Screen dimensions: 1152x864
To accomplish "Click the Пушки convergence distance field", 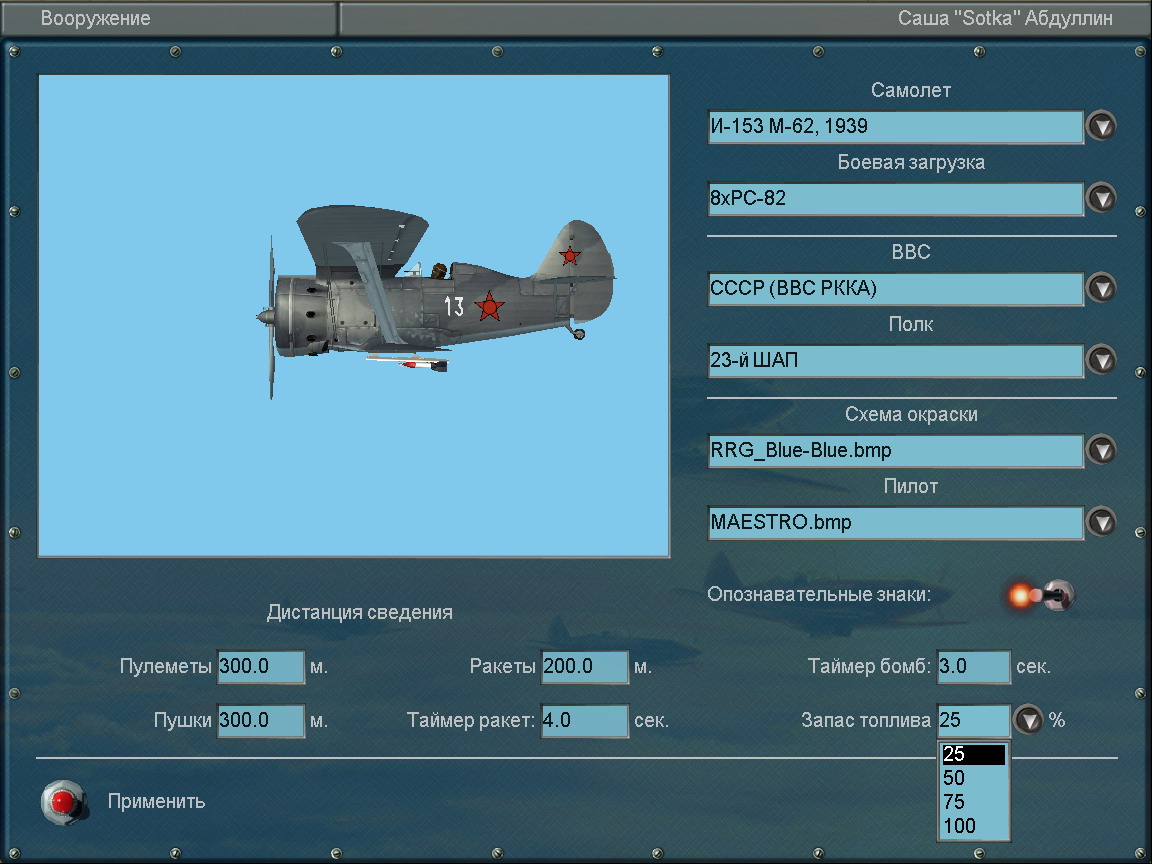I will coord(260,721).
